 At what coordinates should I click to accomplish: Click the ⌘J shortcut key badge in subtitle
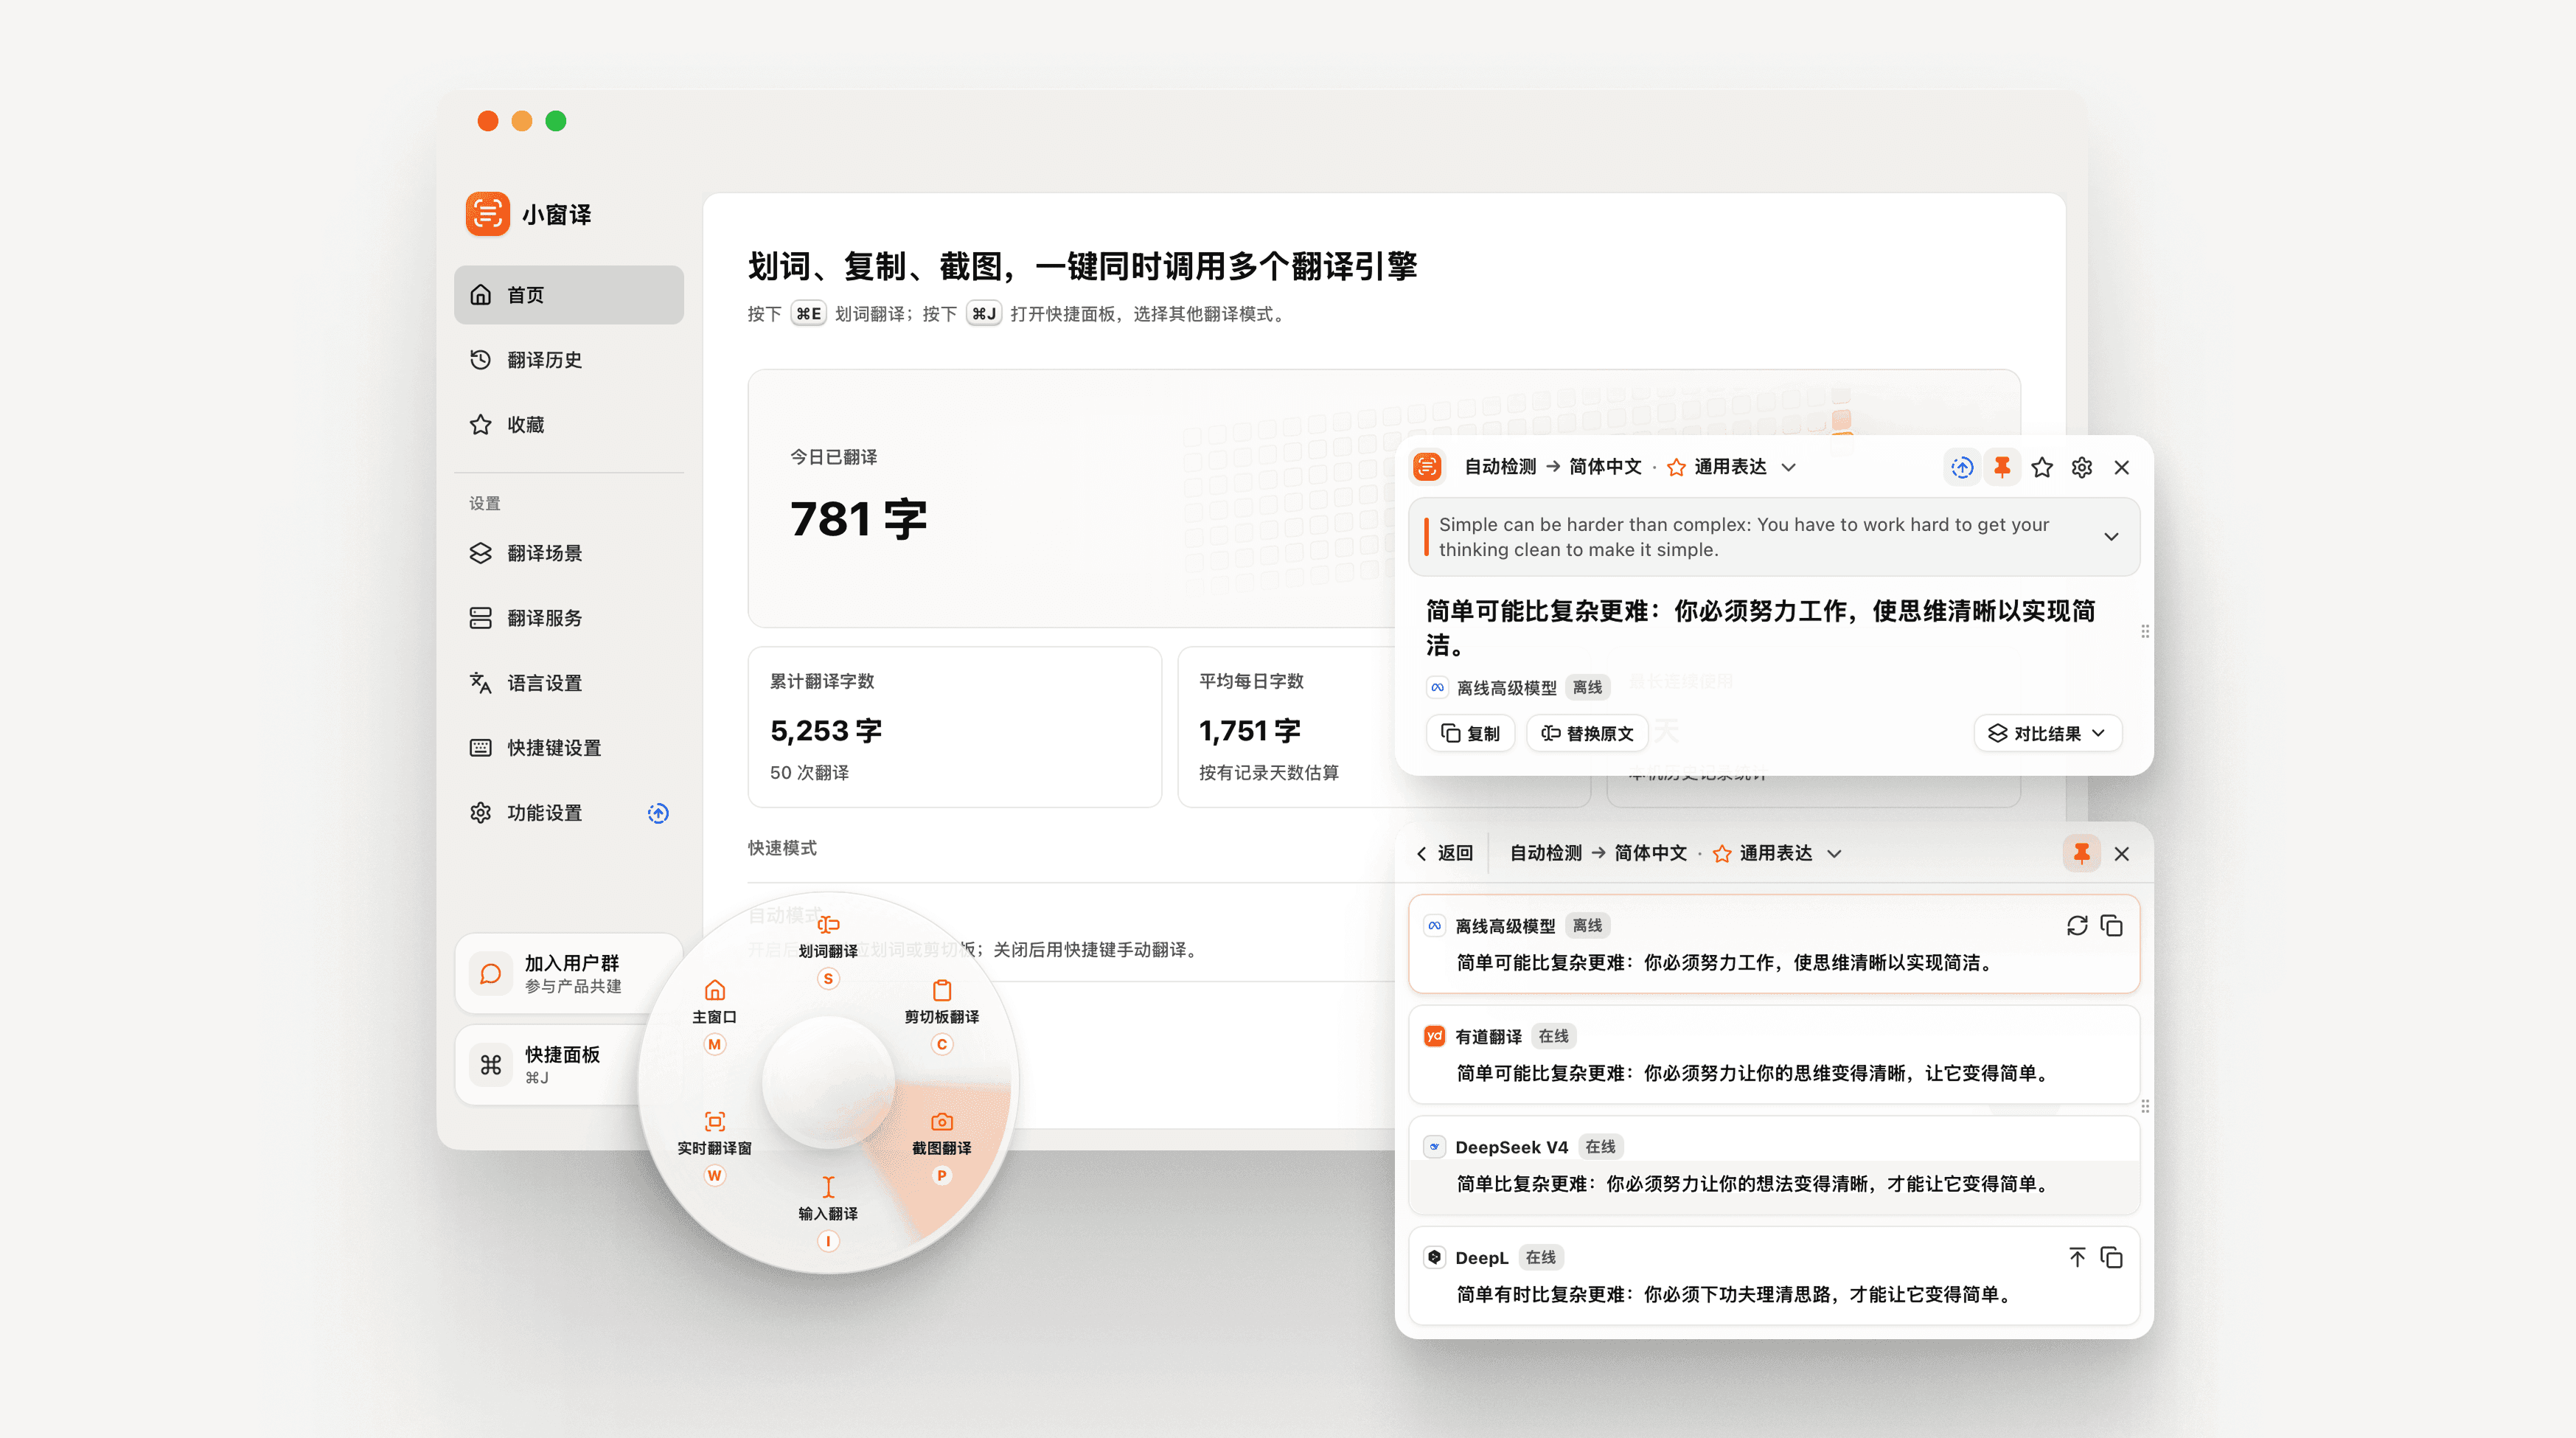tap(984, 314)
